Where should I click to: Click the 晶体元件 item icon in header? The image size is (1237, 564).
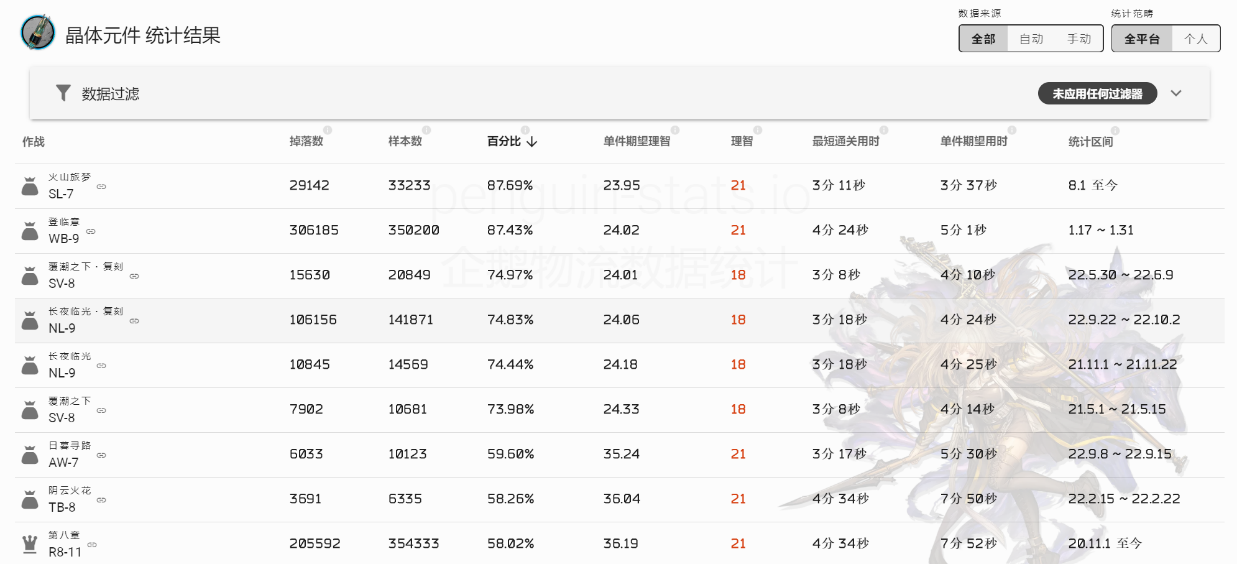point(37,33)
